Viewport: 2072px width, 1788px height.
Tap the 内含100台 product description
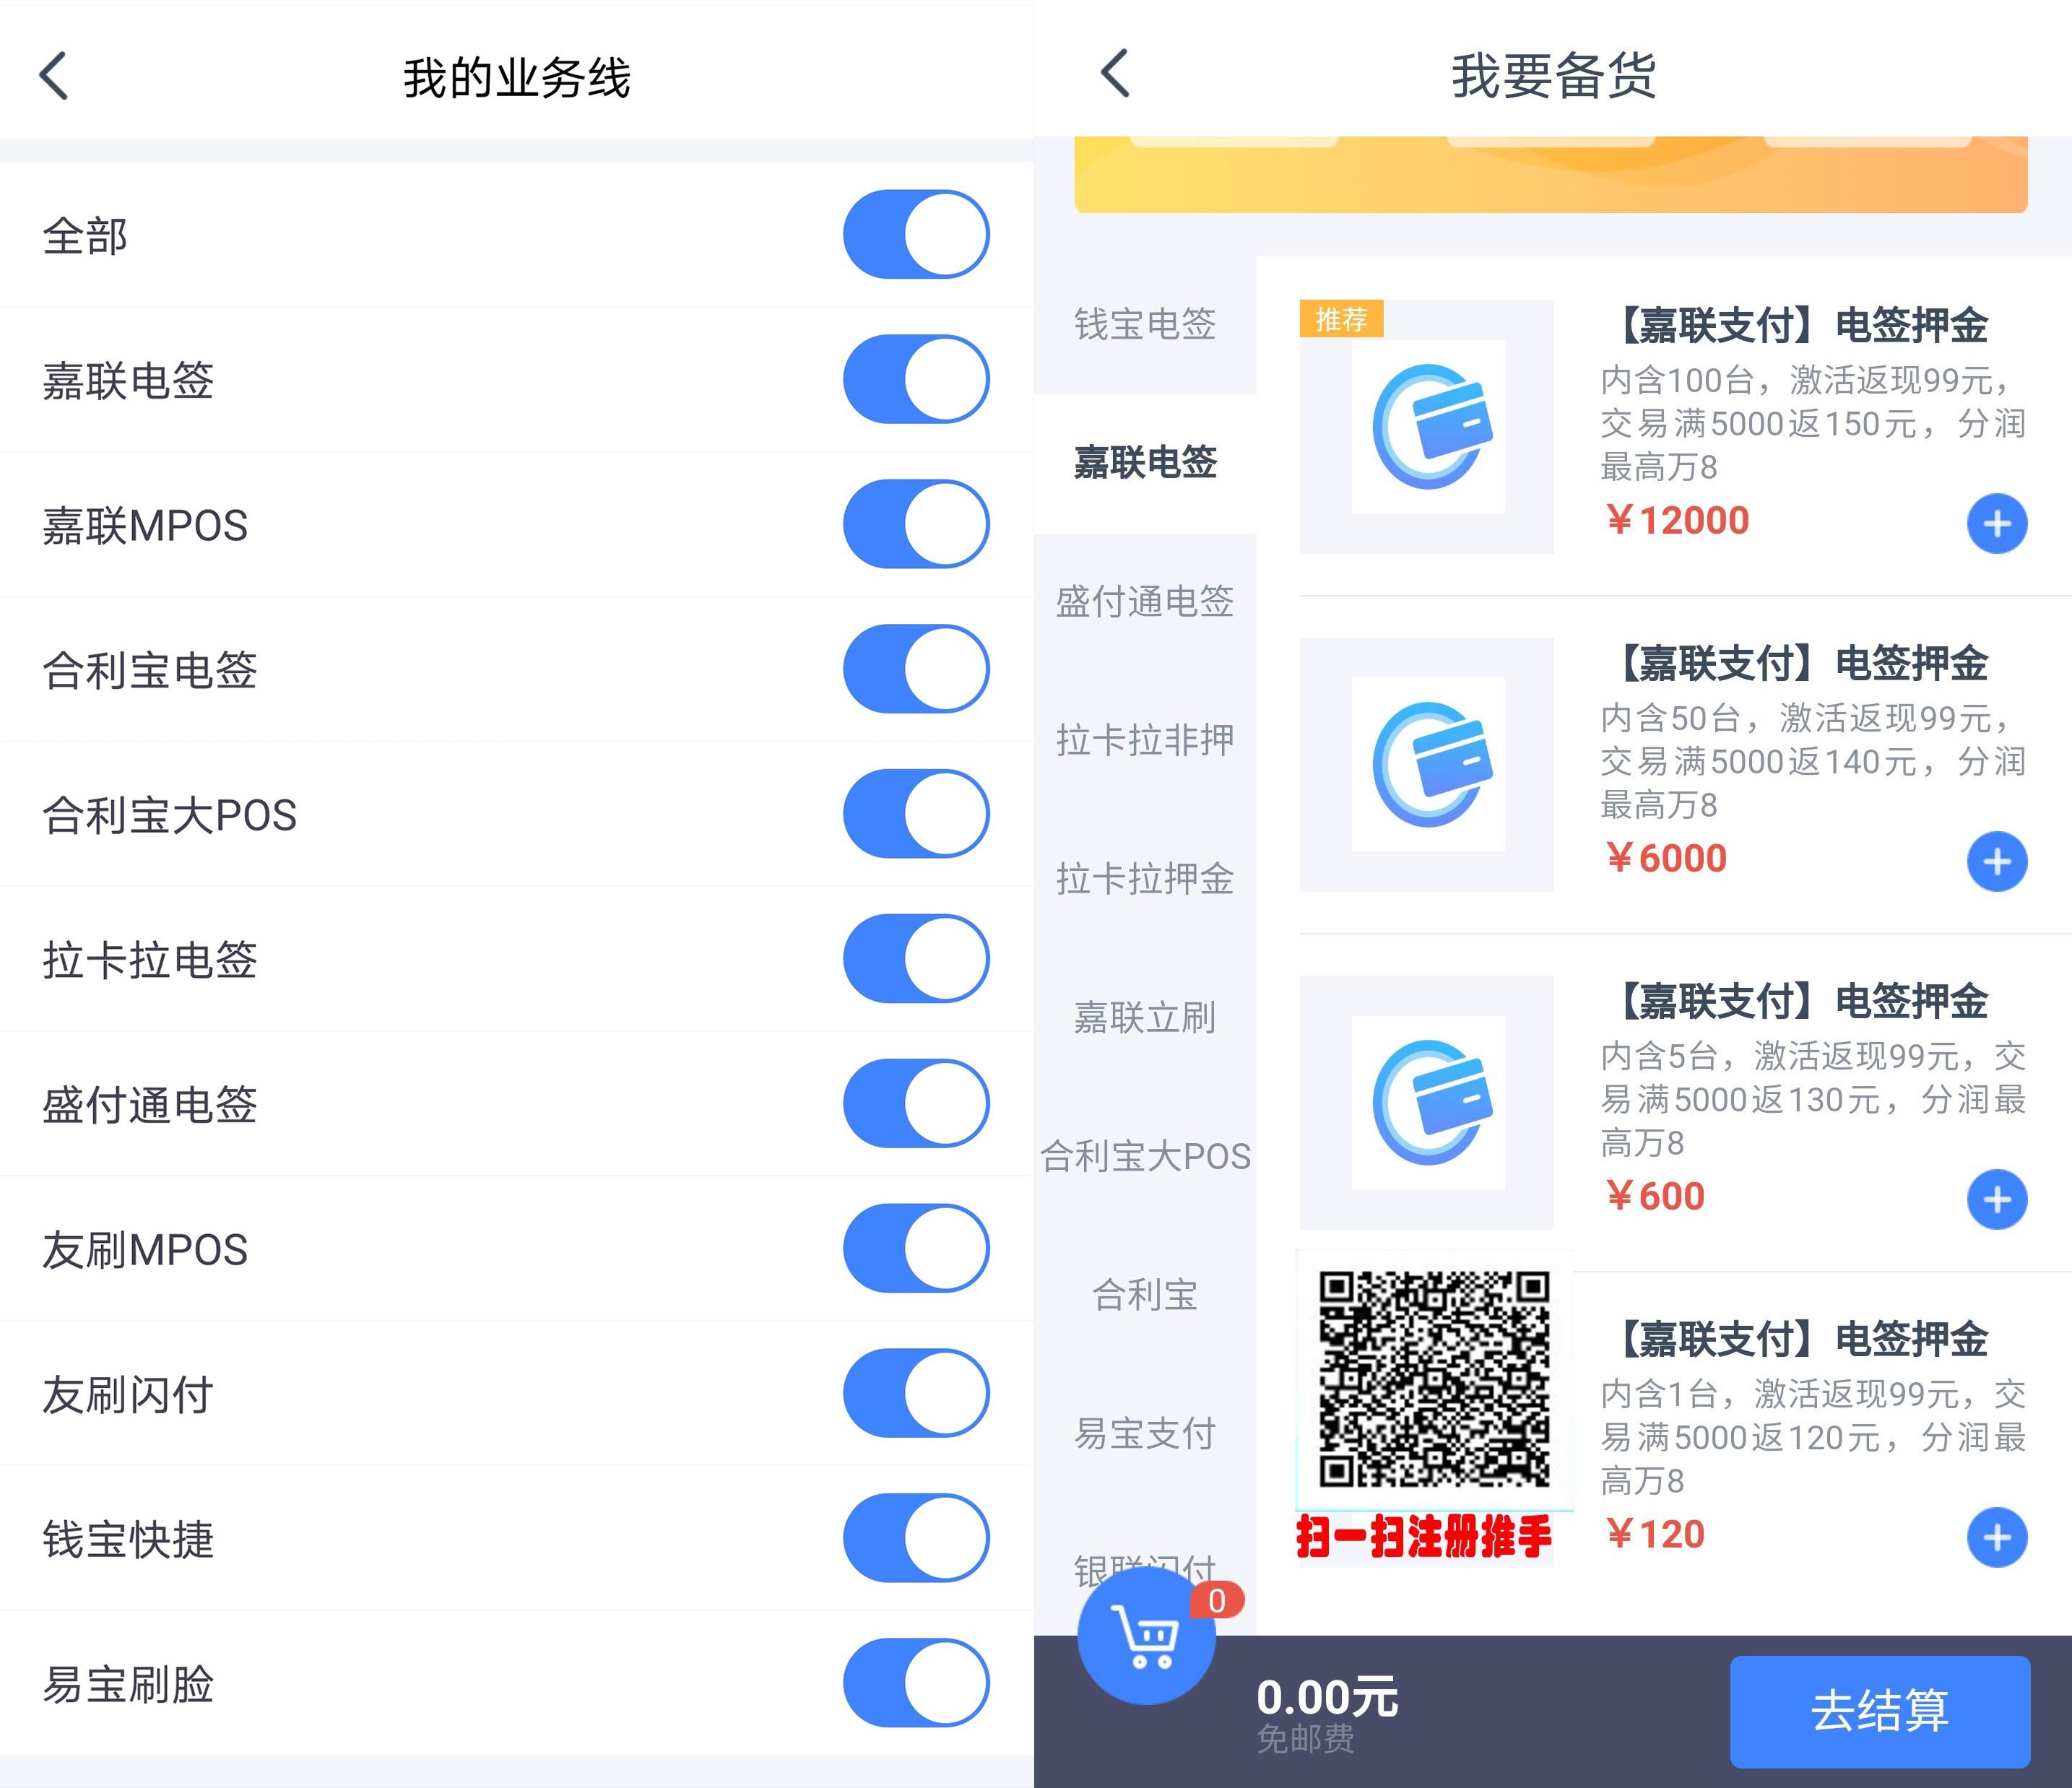pos(1814,424)
